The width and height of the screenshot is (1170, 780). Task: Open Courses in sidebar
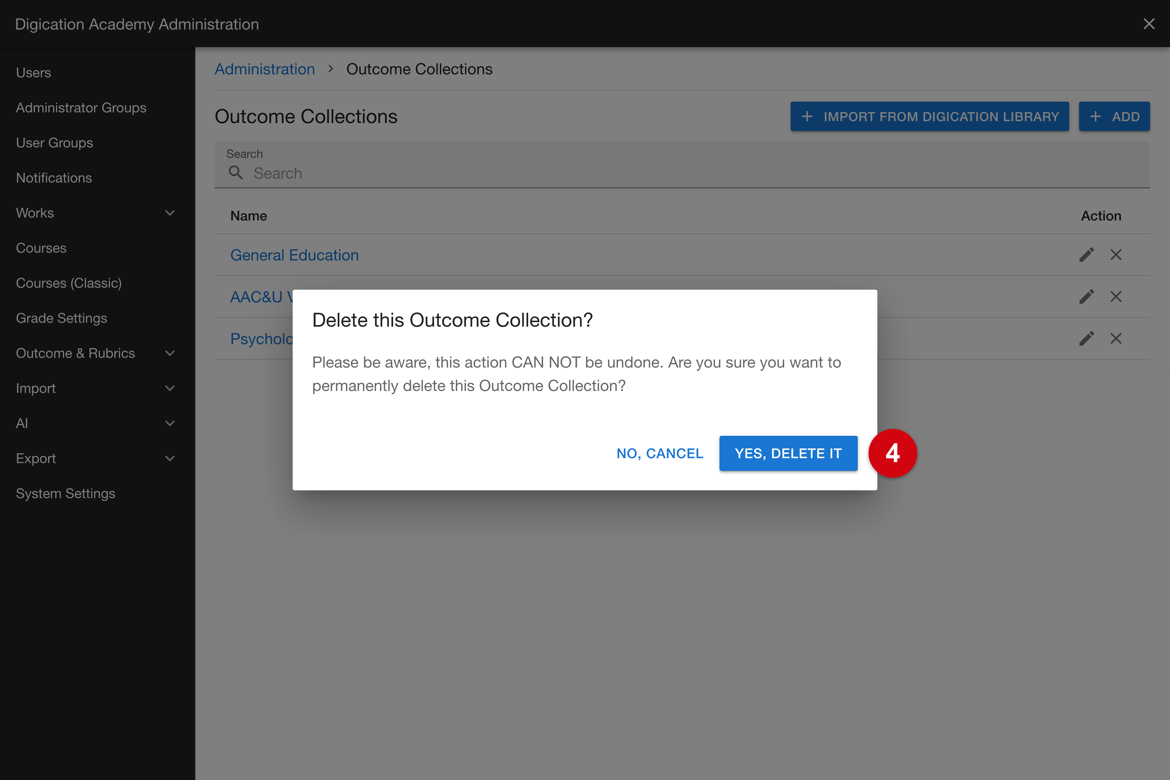click(41, 248)
